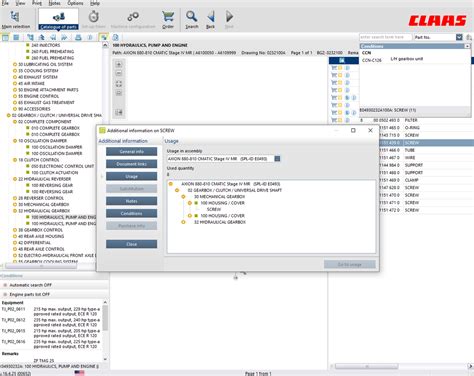Click the highlighted yellow-framed toolbar icon
Viewport: 474px width, 376px height.
[104, 37]
